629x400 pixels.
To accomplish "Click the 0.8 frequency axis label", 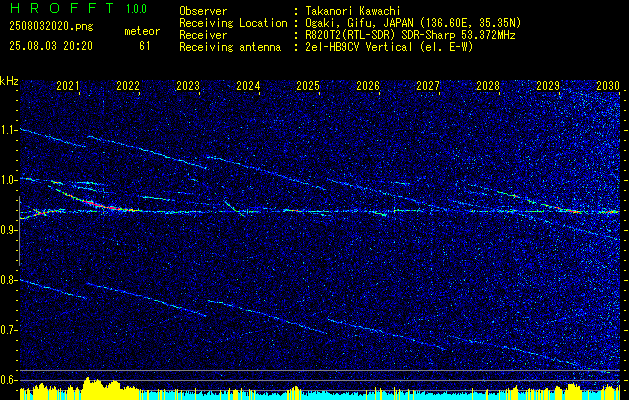I will [8, 280].
